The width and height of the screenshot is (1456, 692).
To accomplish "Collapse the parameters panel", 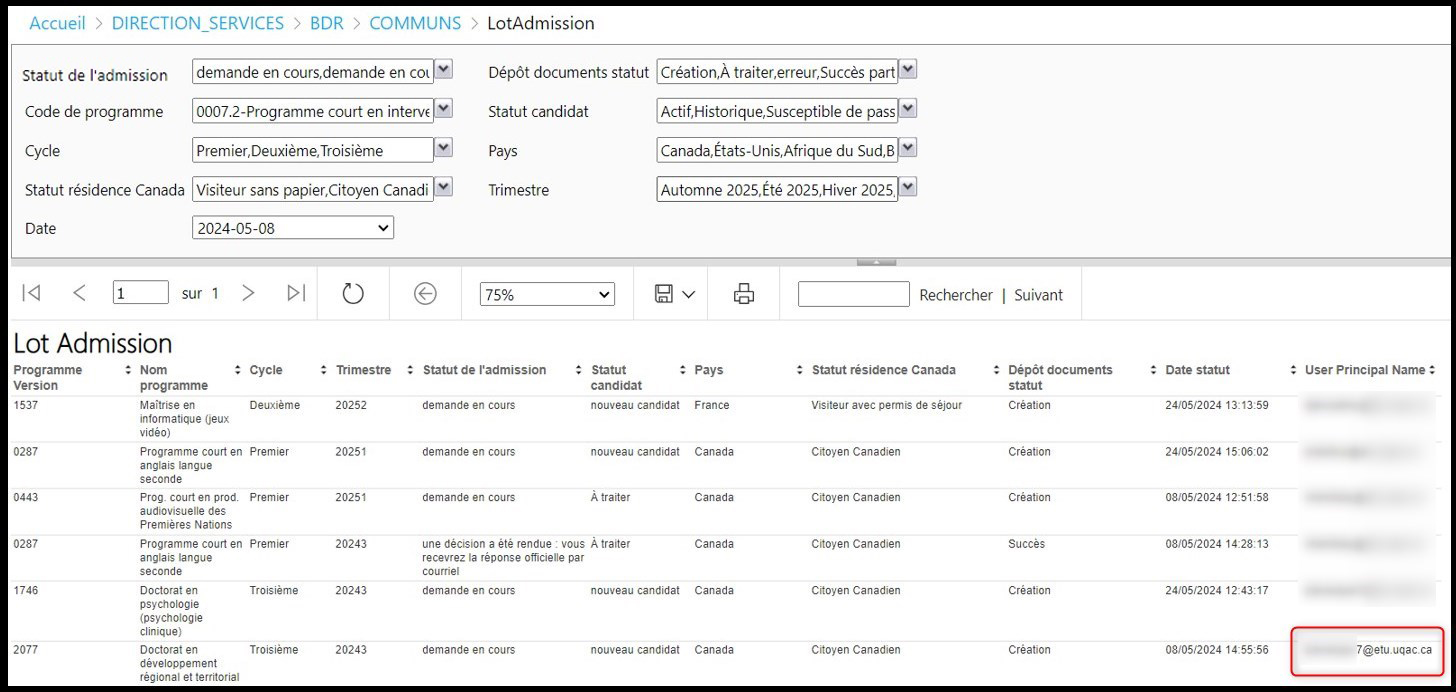I will tap(876, 262).
